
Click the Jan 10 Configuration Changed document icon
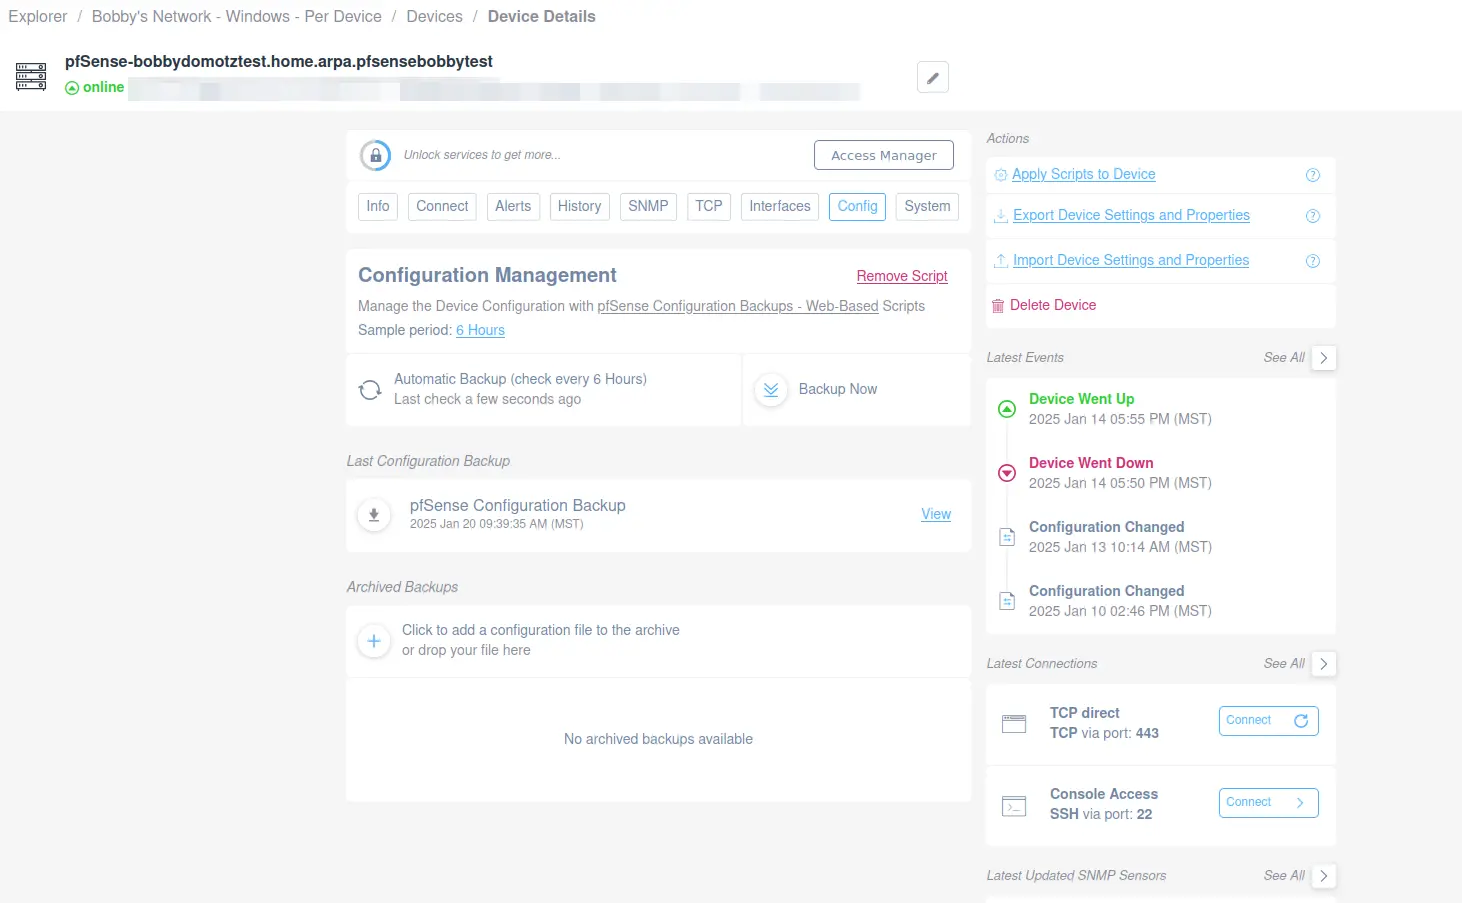(x=1007, y=601)
